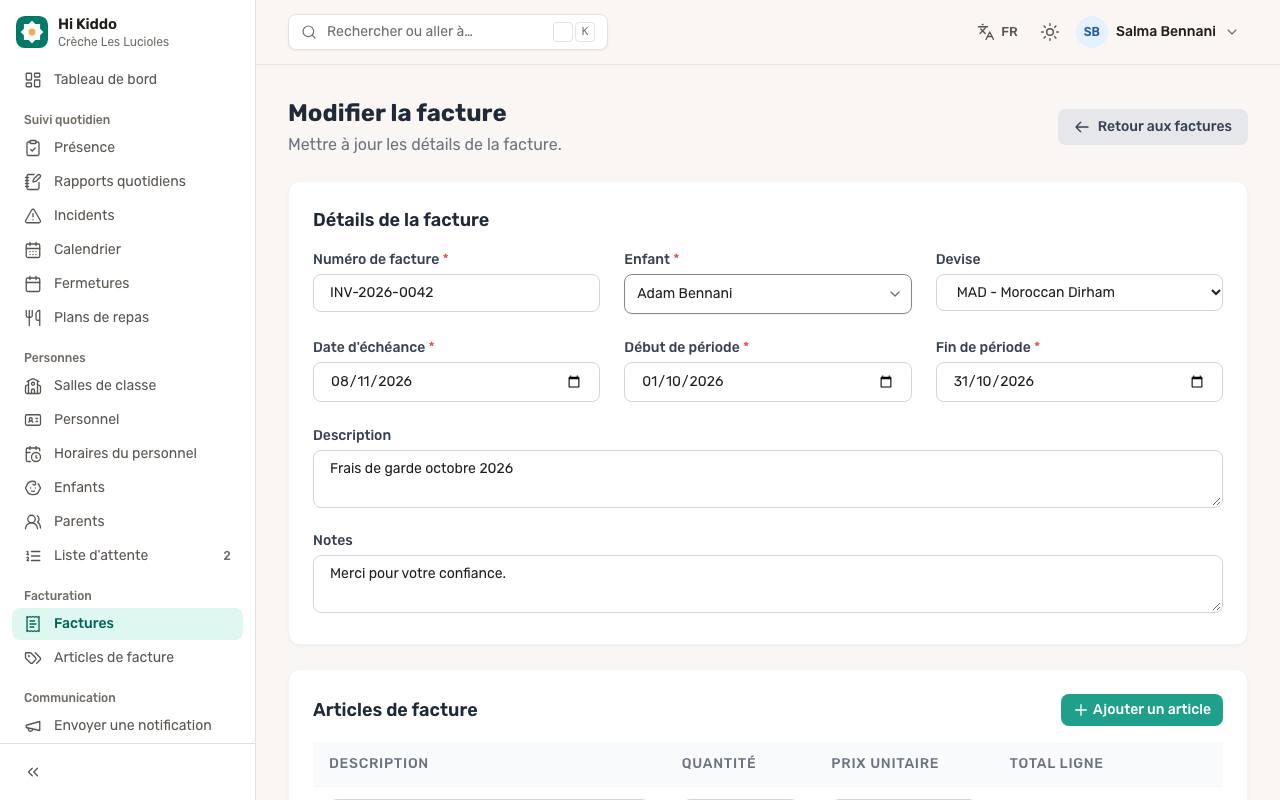This screenshot has height=800, width=1280.
Task: Click the Calendrier calendar icon
Action: tap(33, 250)
